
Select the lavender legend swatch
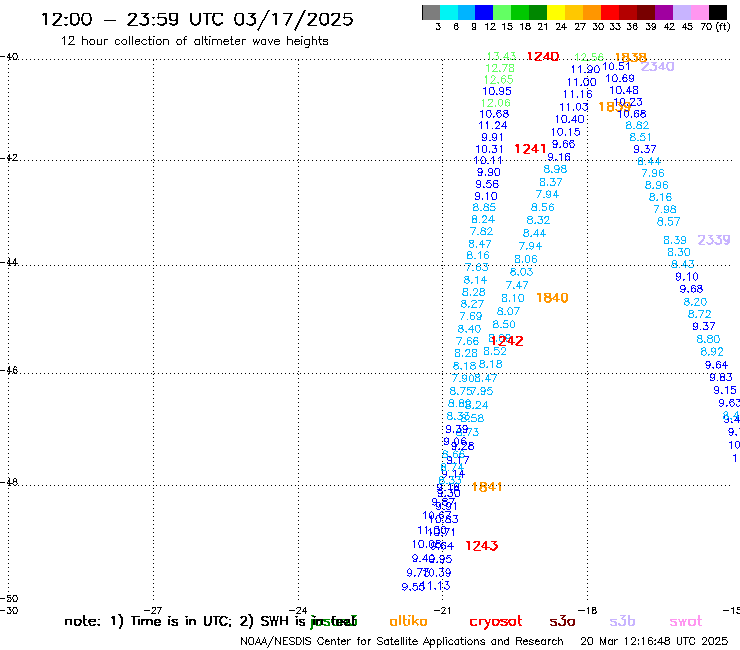pyautogui.click(x=681, y=12)
